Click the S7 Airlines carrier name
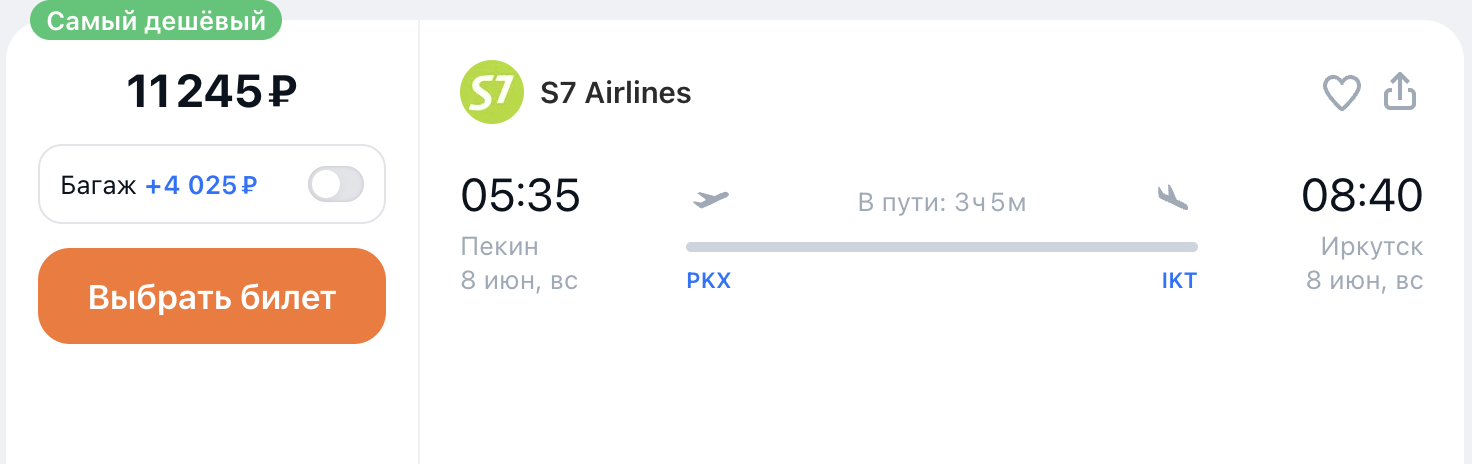1472x464 pixels. (x=616, y=93)
